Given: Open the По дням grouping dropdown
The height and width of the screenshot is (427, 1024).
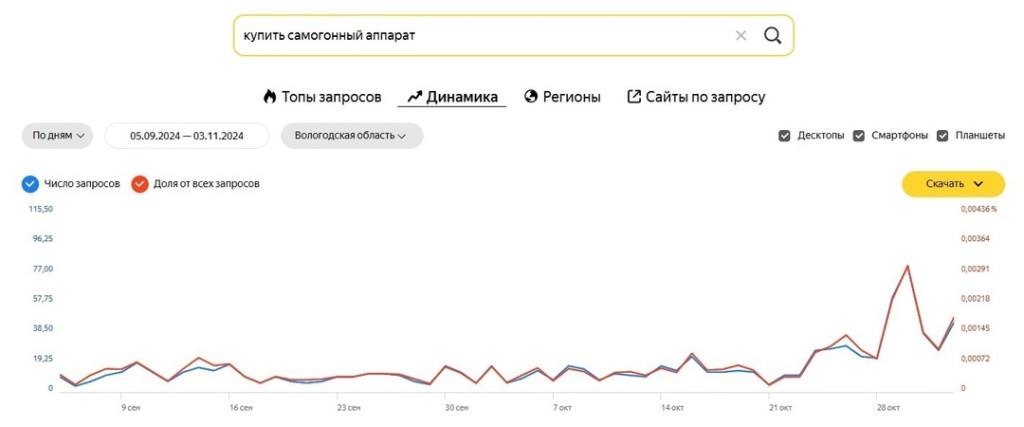Looking at the screenshot, I should [58, 136].
